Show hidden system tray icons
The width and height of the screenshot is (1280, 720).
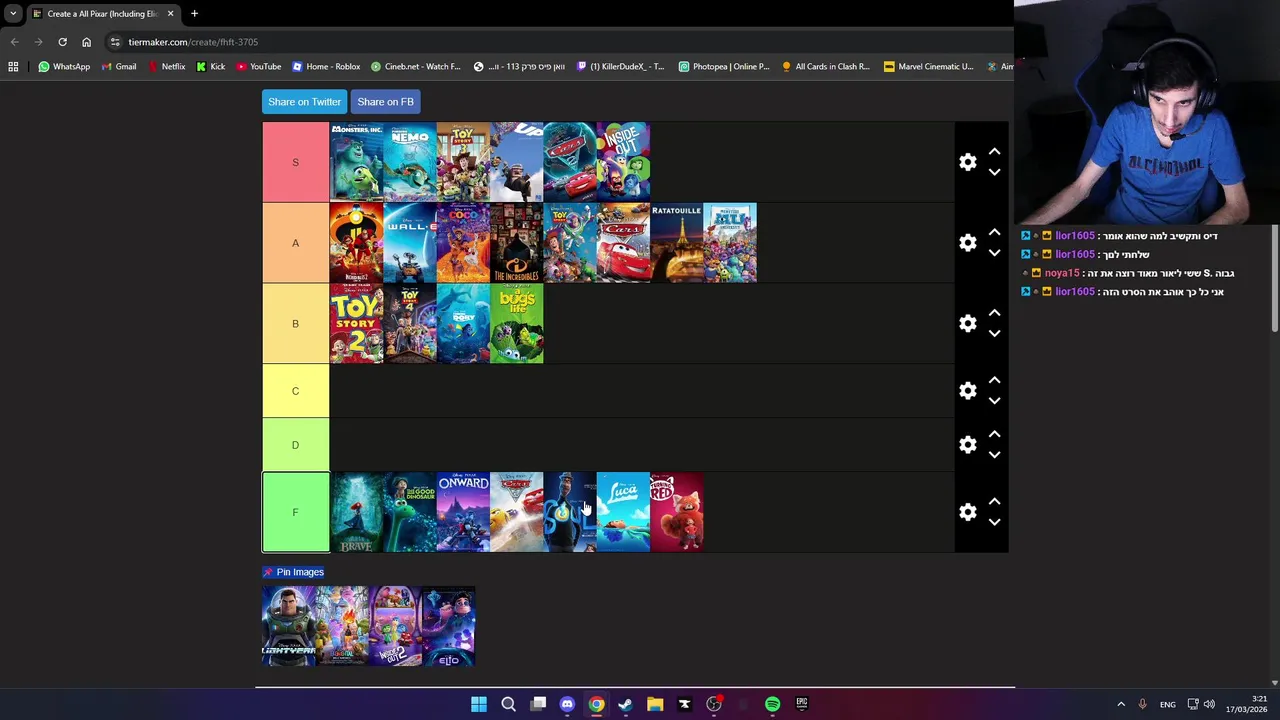pos(1121,704)
